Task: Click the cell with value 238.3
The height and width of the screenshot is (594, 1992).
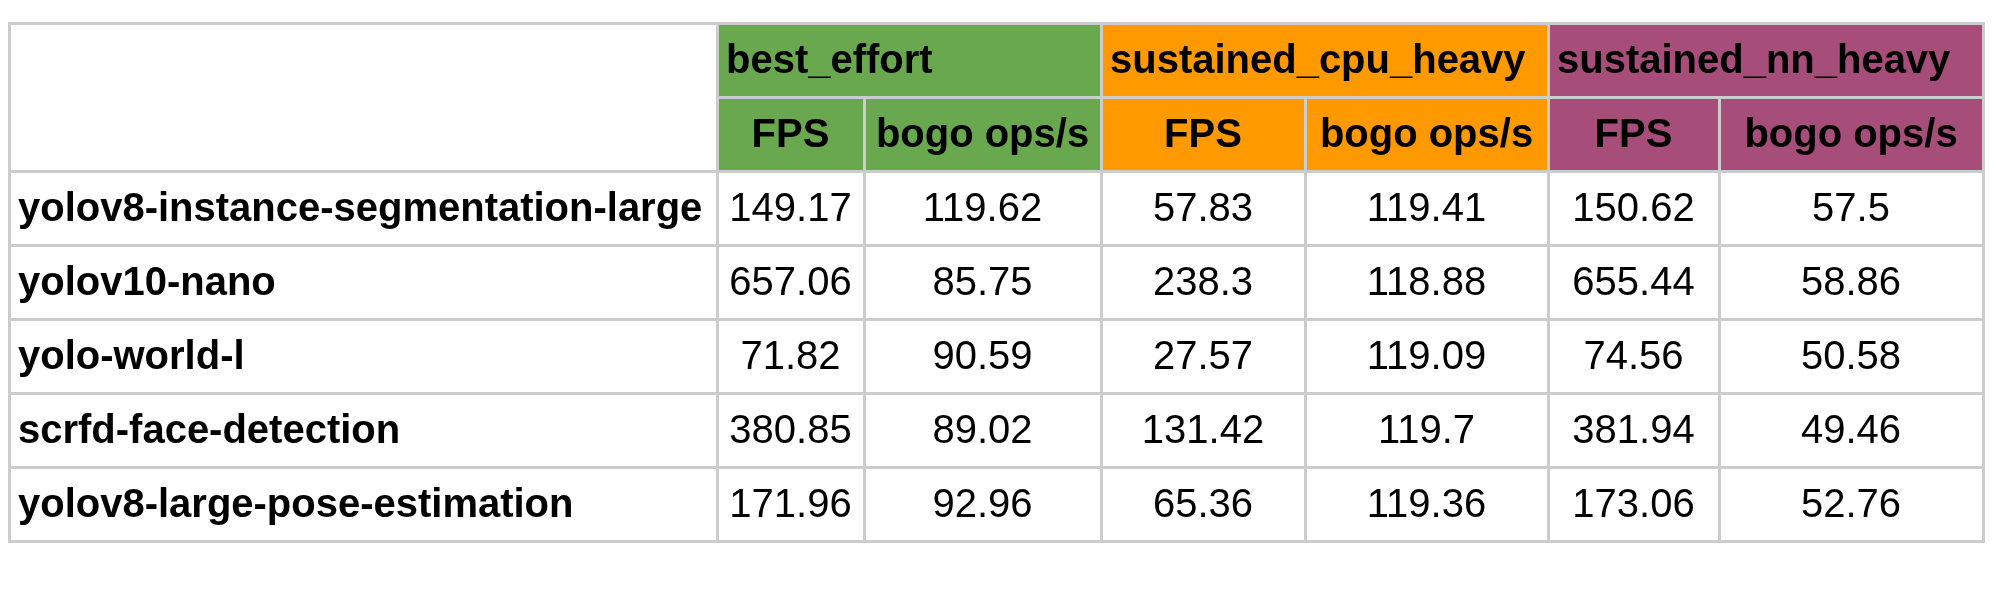Action: pos(1203,282)
